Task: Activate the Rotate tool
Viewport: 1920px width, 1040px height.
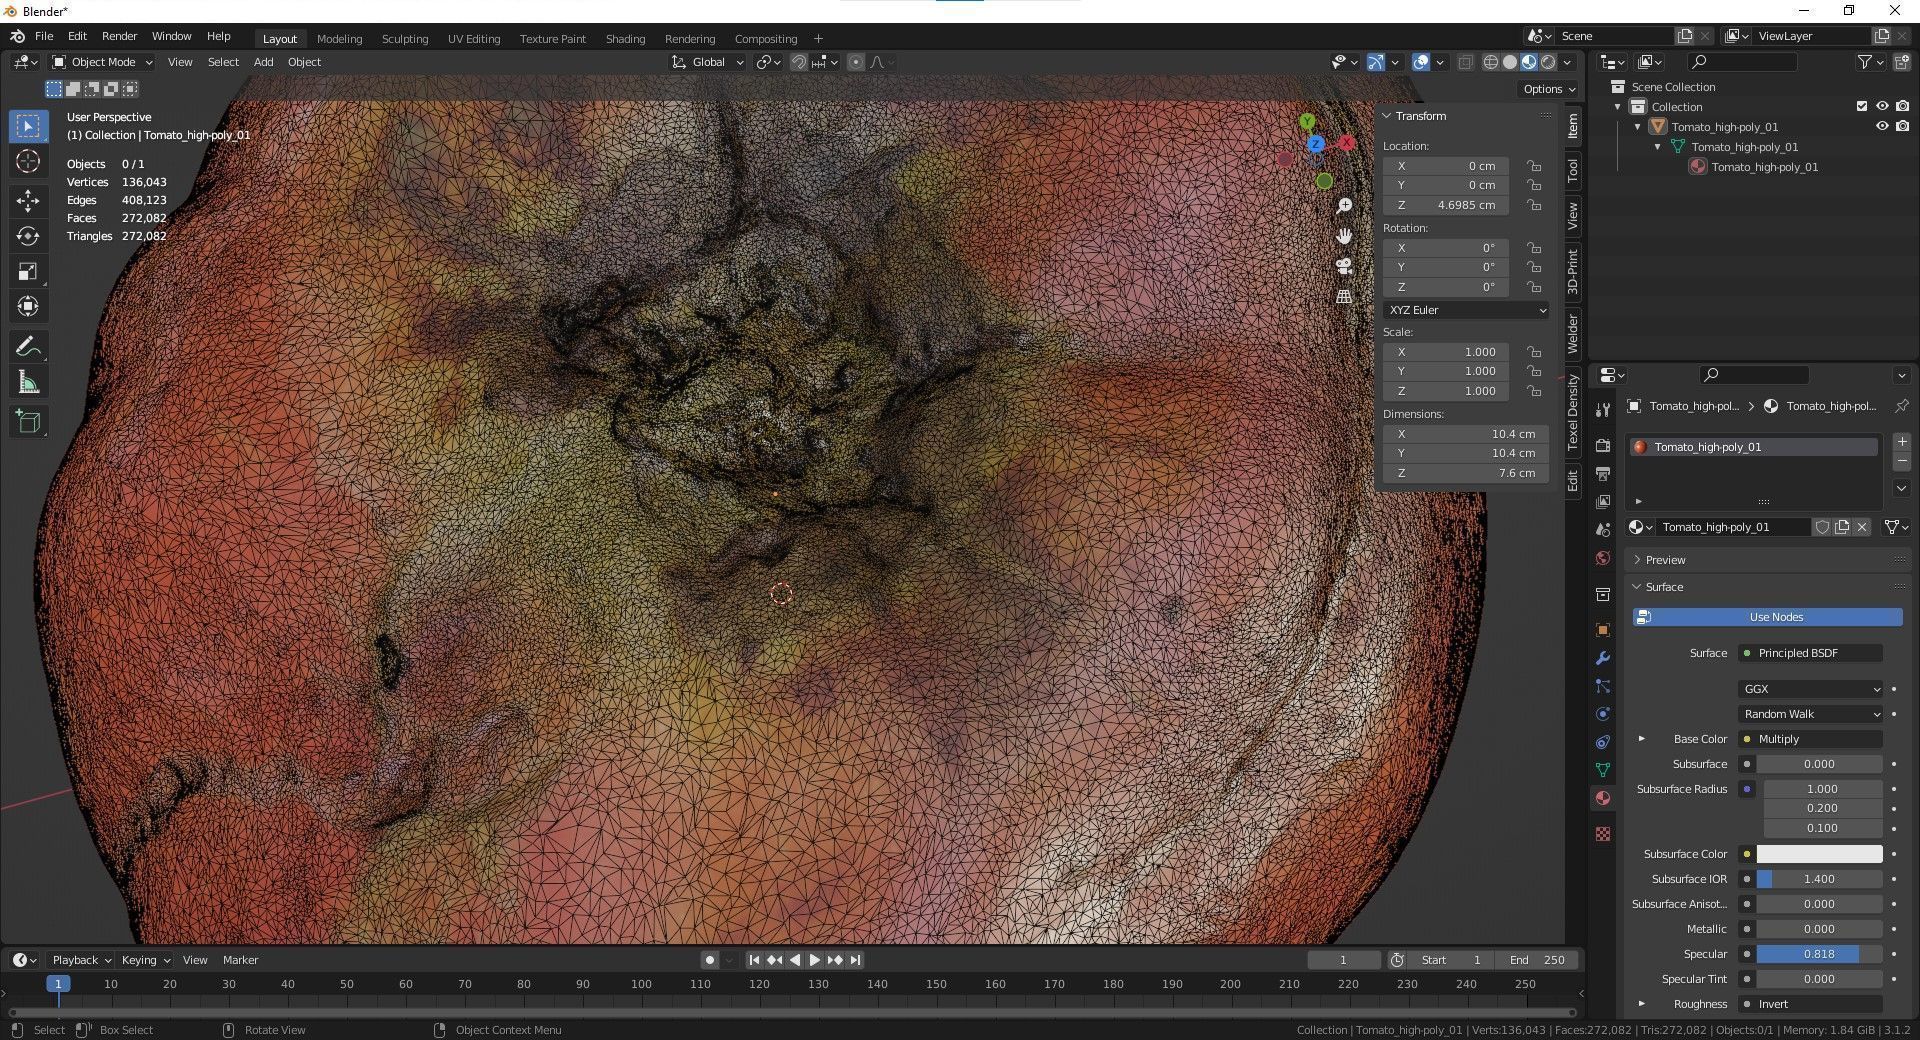Action: point(28,236)
